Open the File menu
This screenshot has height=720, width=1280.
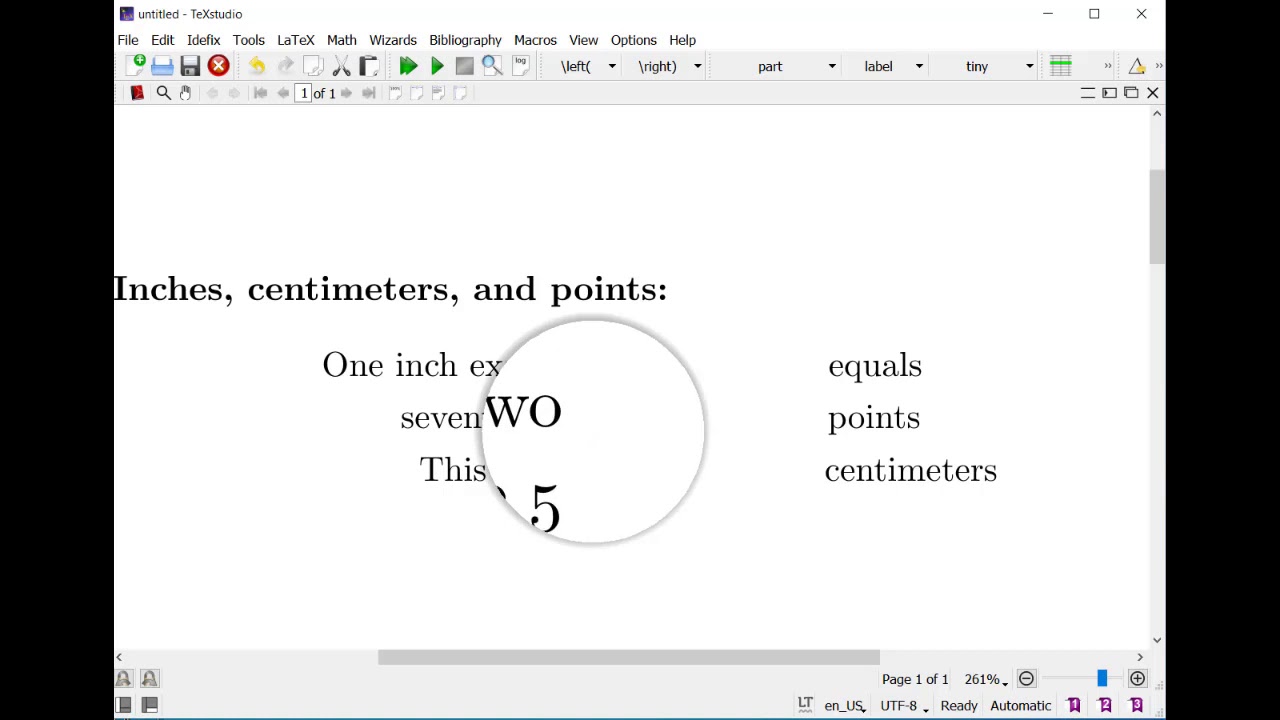pos(128,40)
